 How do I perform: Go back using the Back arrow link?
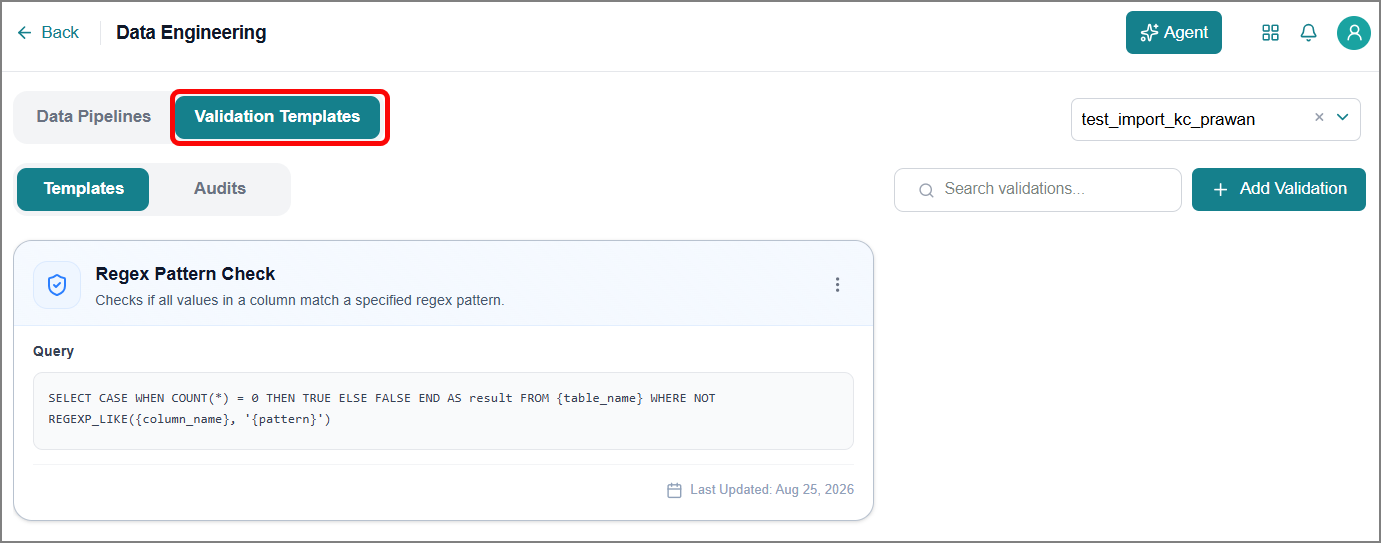pos(48,33)
